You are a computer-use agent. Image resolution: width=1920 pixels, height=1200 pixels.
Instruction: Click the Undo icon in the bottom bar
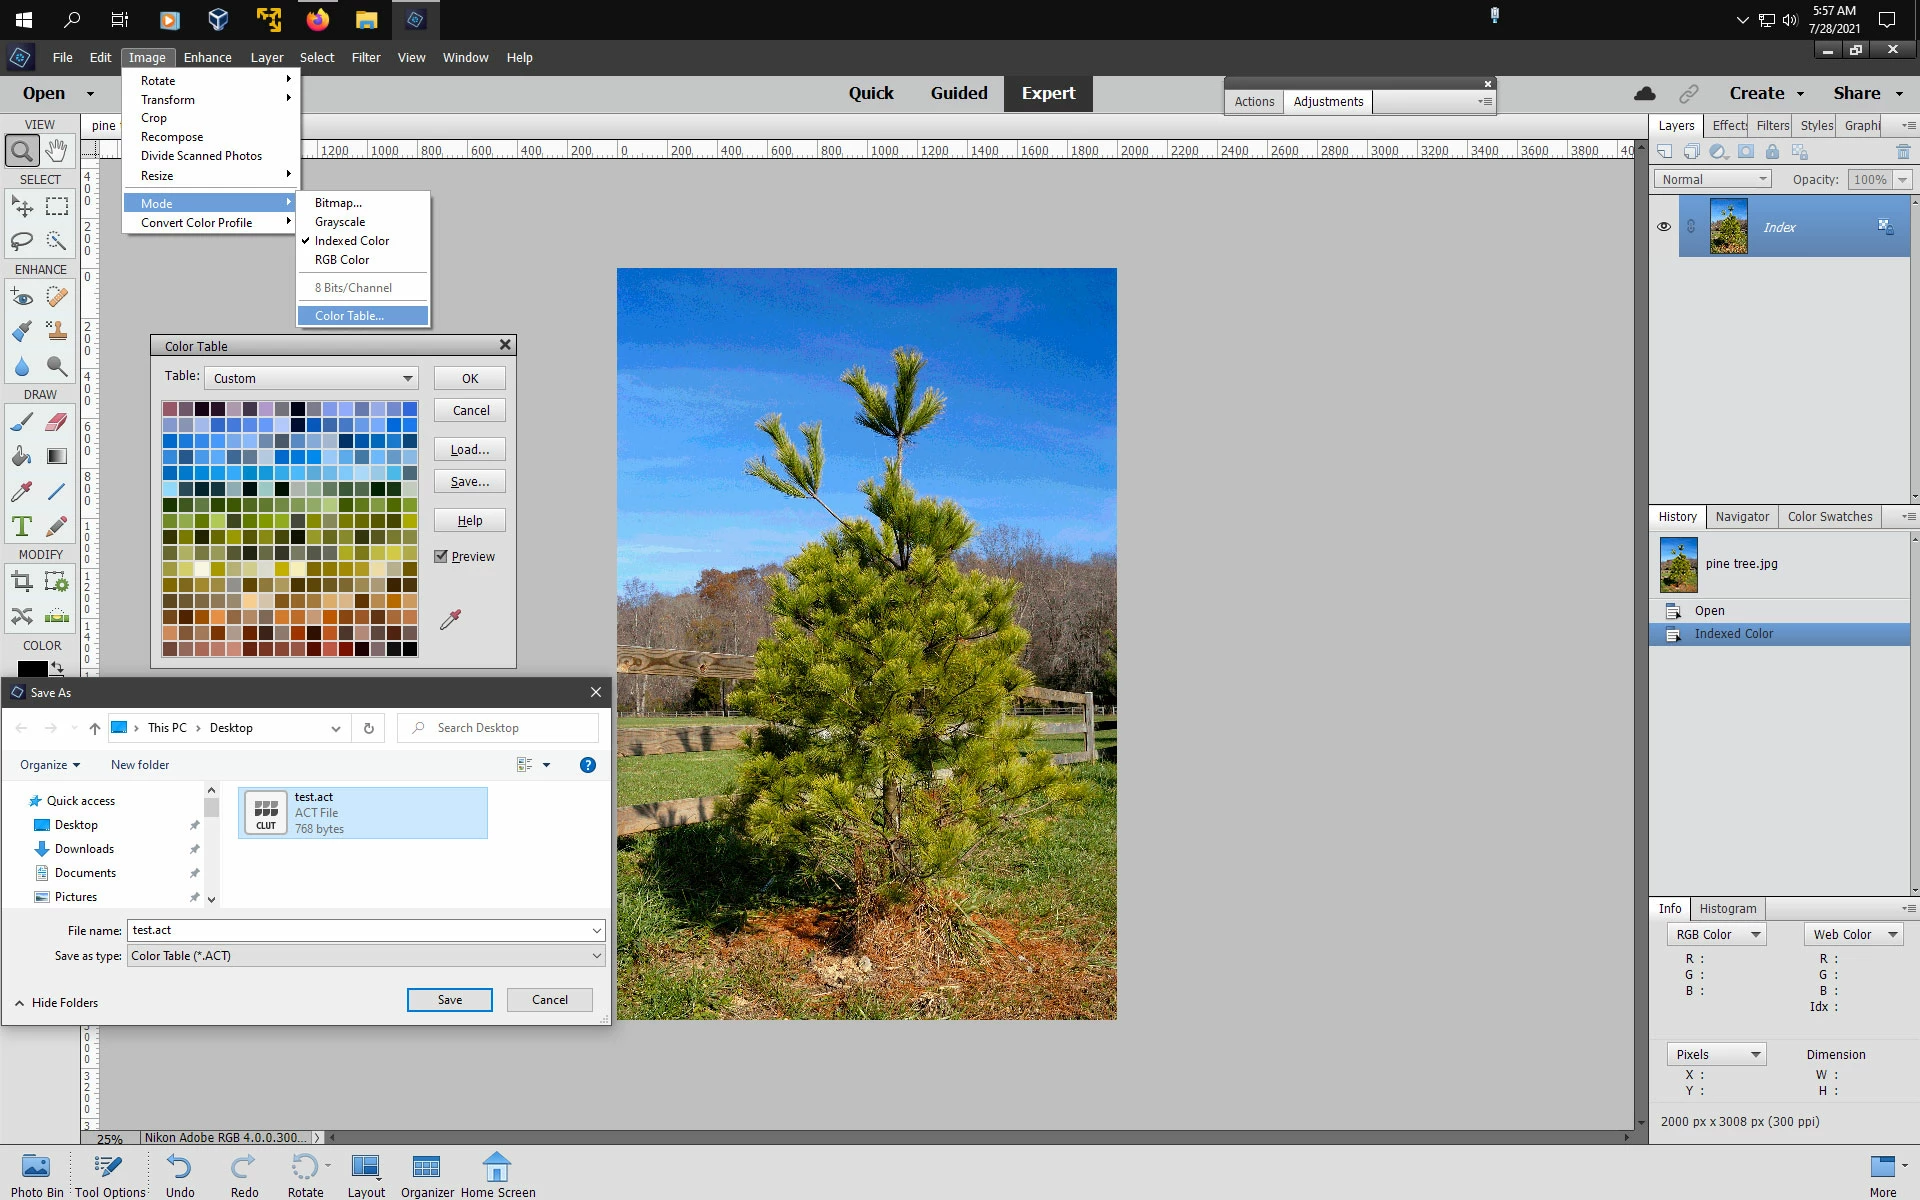pos(179,1168)
